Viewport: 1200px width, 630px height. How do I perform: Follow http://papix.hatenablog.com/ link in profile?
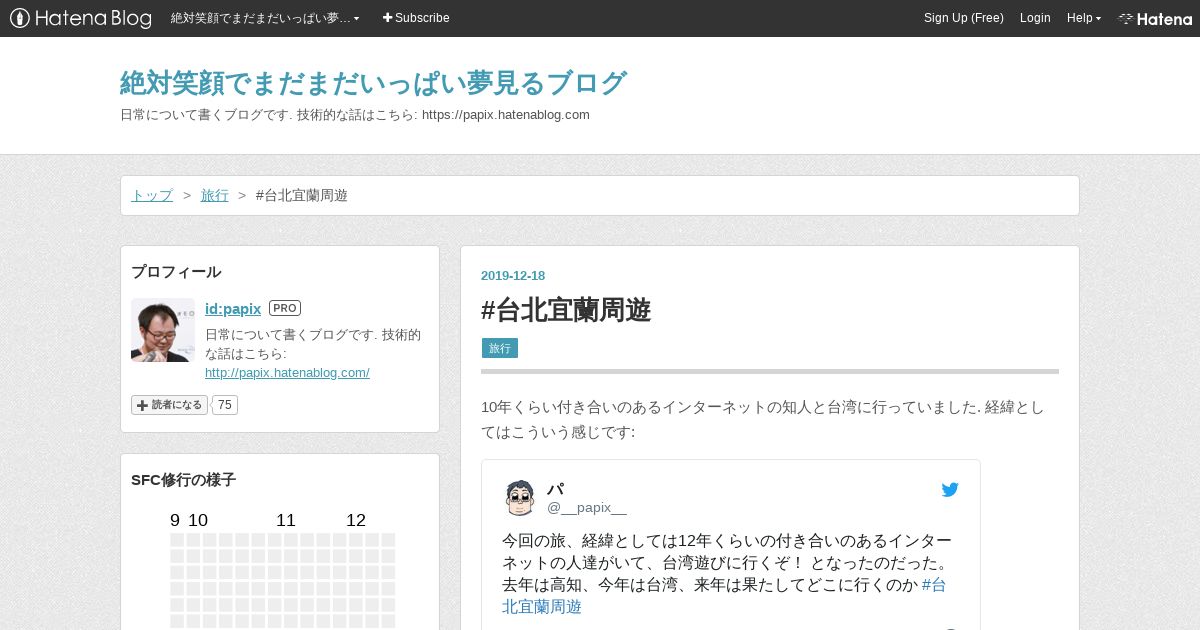pyautogui.click(x=287, y=372)
